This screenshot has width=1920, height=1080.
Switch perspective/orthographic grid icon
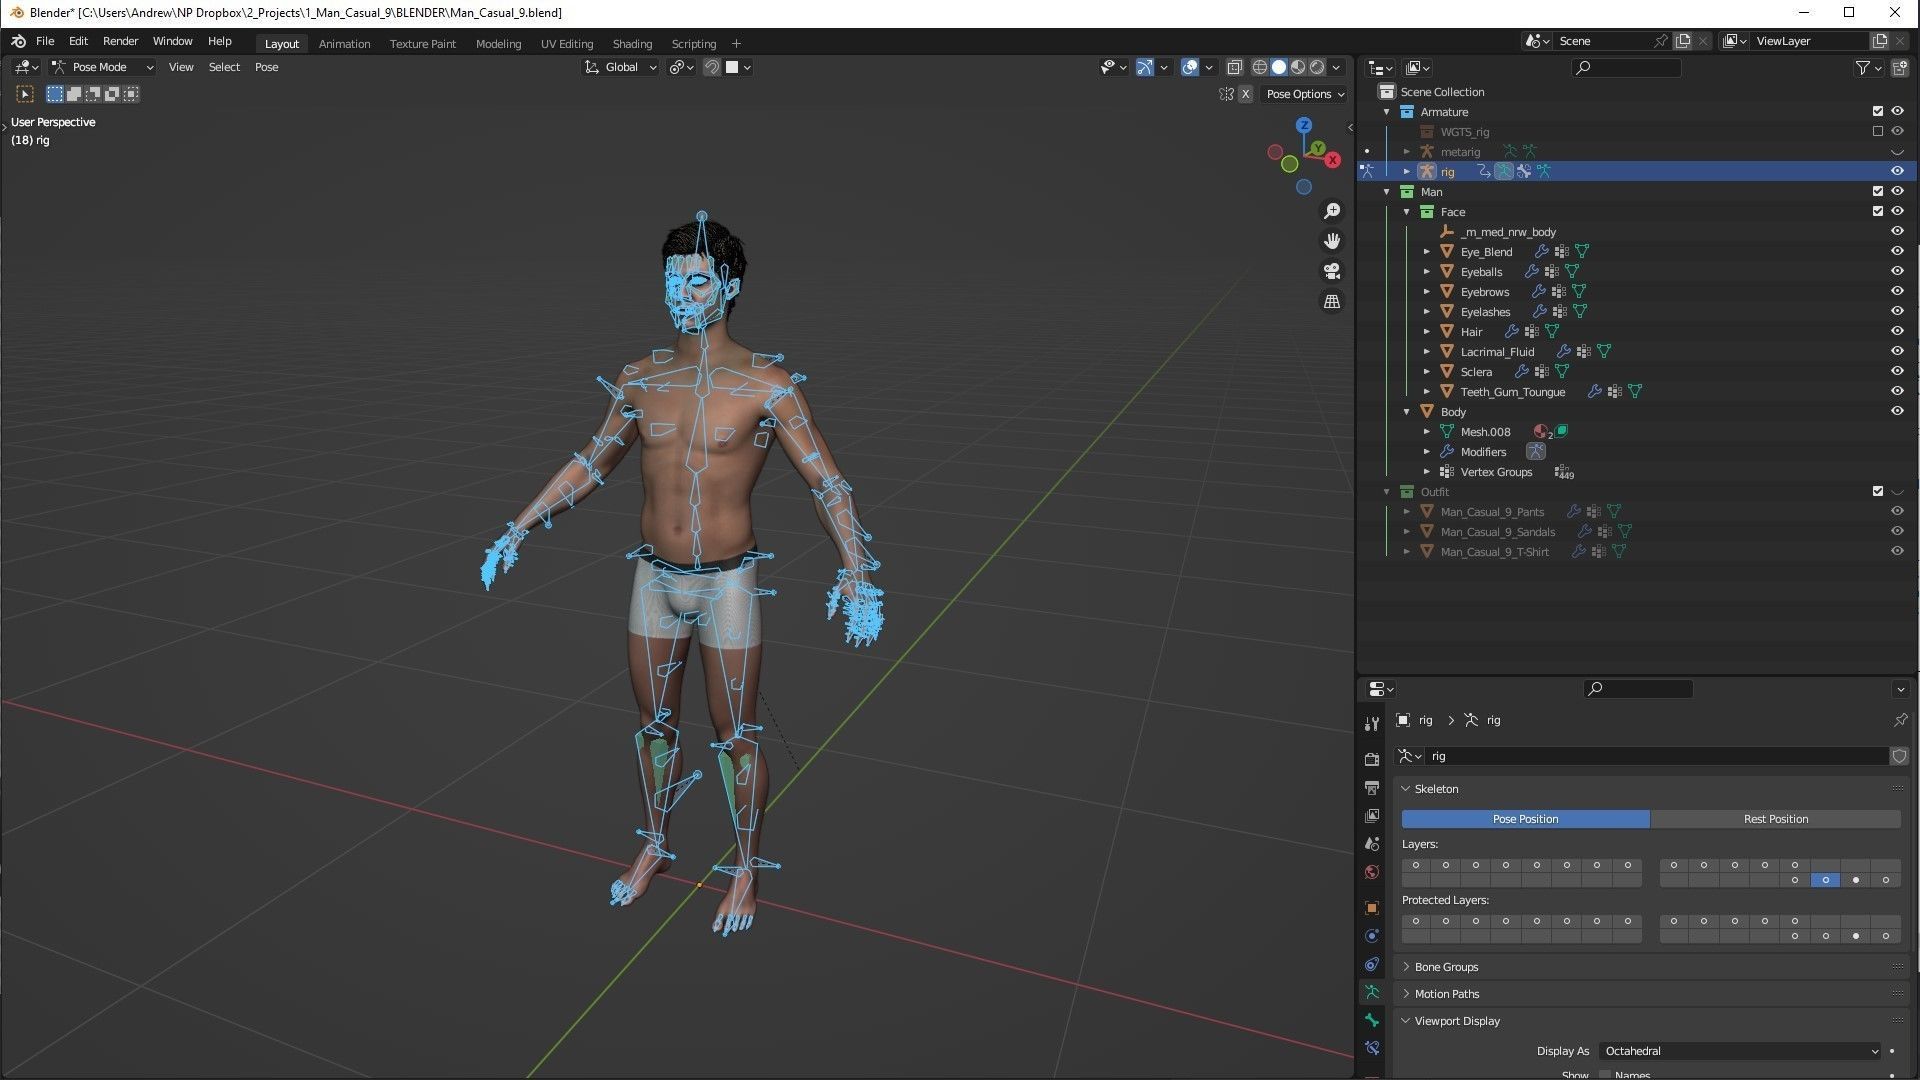(x=1332, y=301)
